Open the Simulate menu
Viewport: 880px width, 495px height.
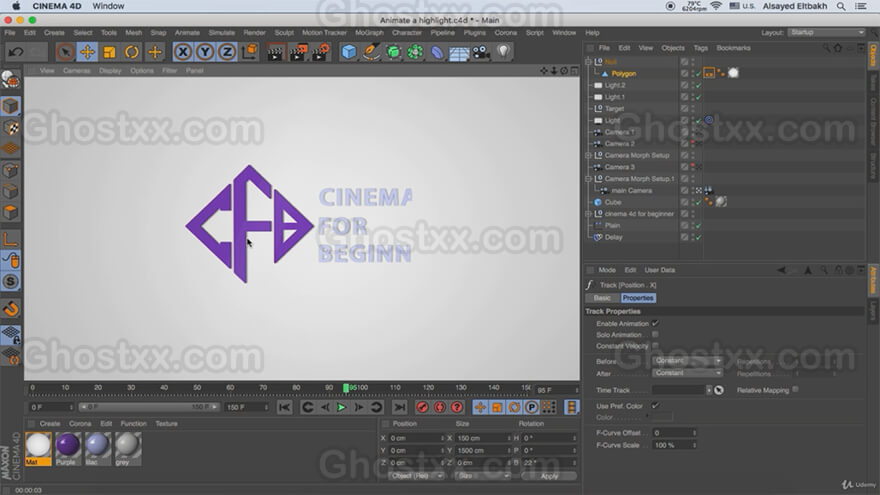(x=222, y=33)
